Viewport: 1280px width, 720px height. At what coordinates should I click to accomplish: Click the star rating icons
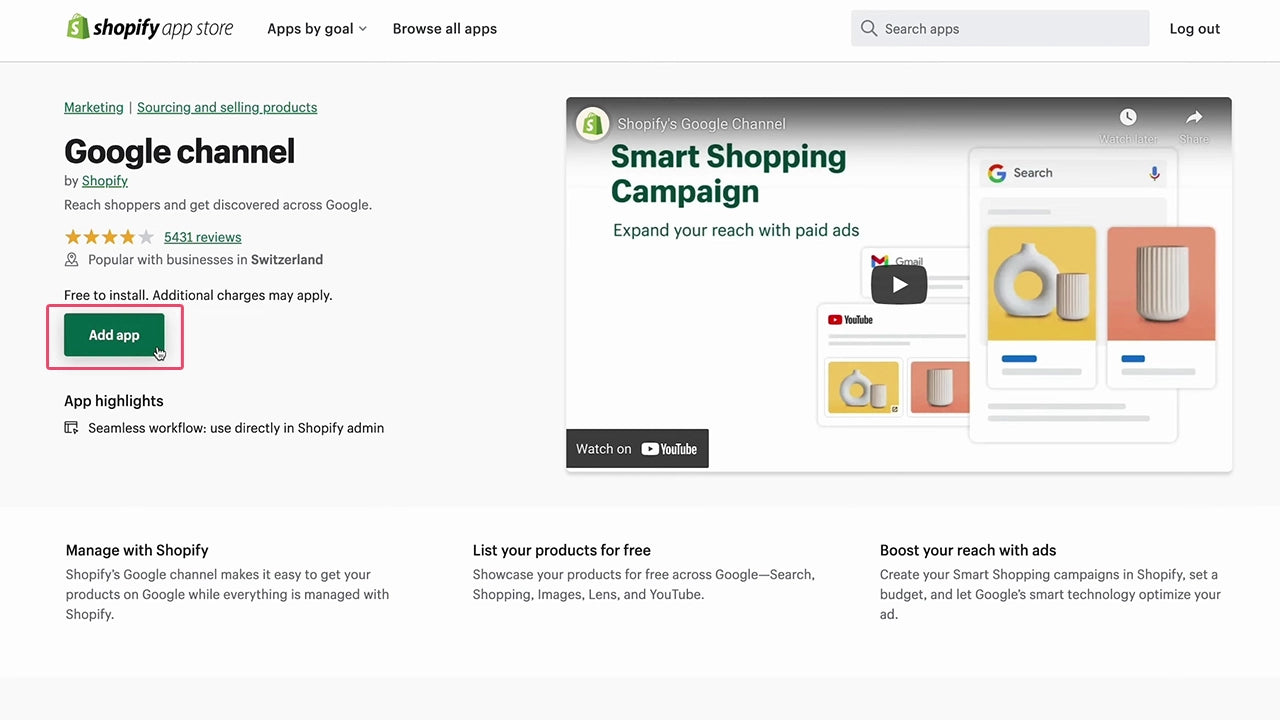tap(109, 237)
